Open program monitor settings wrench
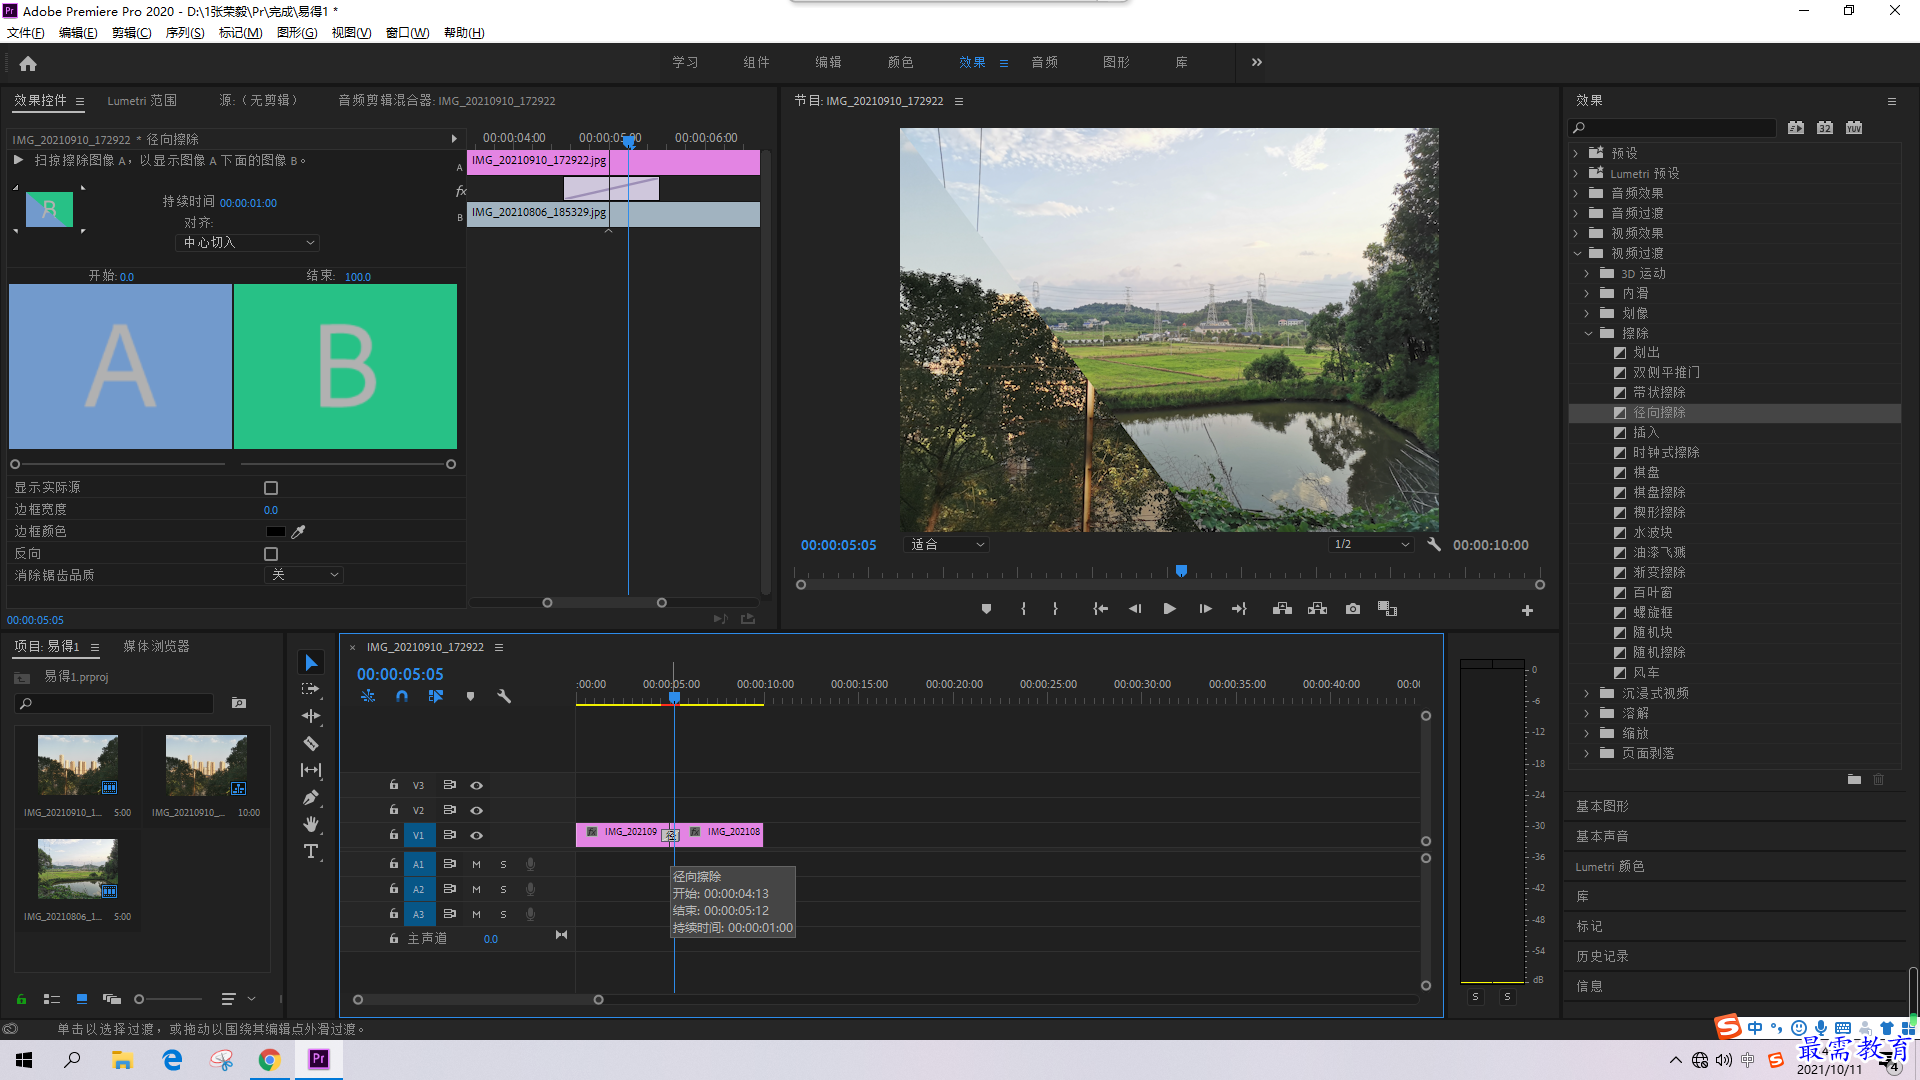The width and height of the screenshot is (1920, 1080). click(1434, 545)
